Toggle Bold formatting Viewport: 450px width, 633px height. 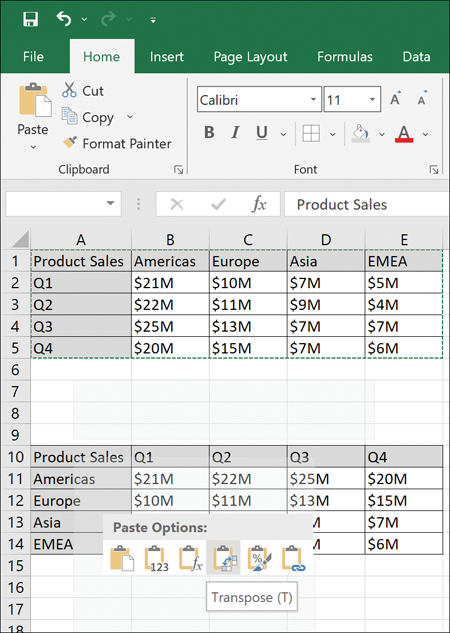click(x=209, y=132)
